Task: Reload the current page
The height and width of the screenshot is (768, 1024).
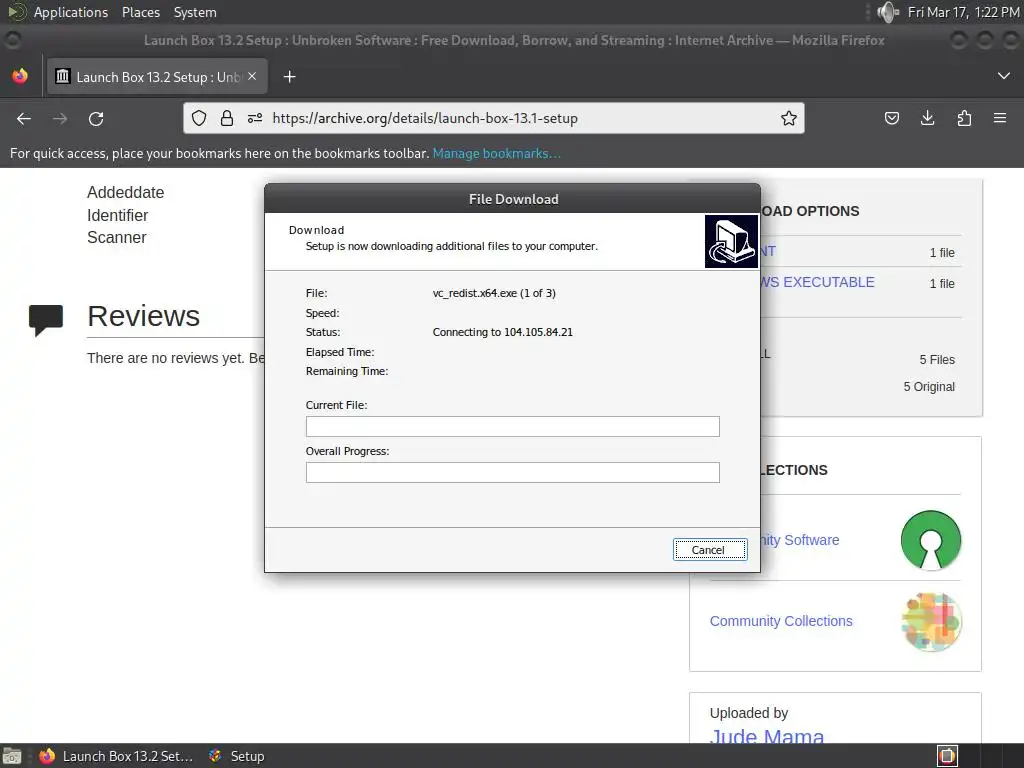Action: 96,118
